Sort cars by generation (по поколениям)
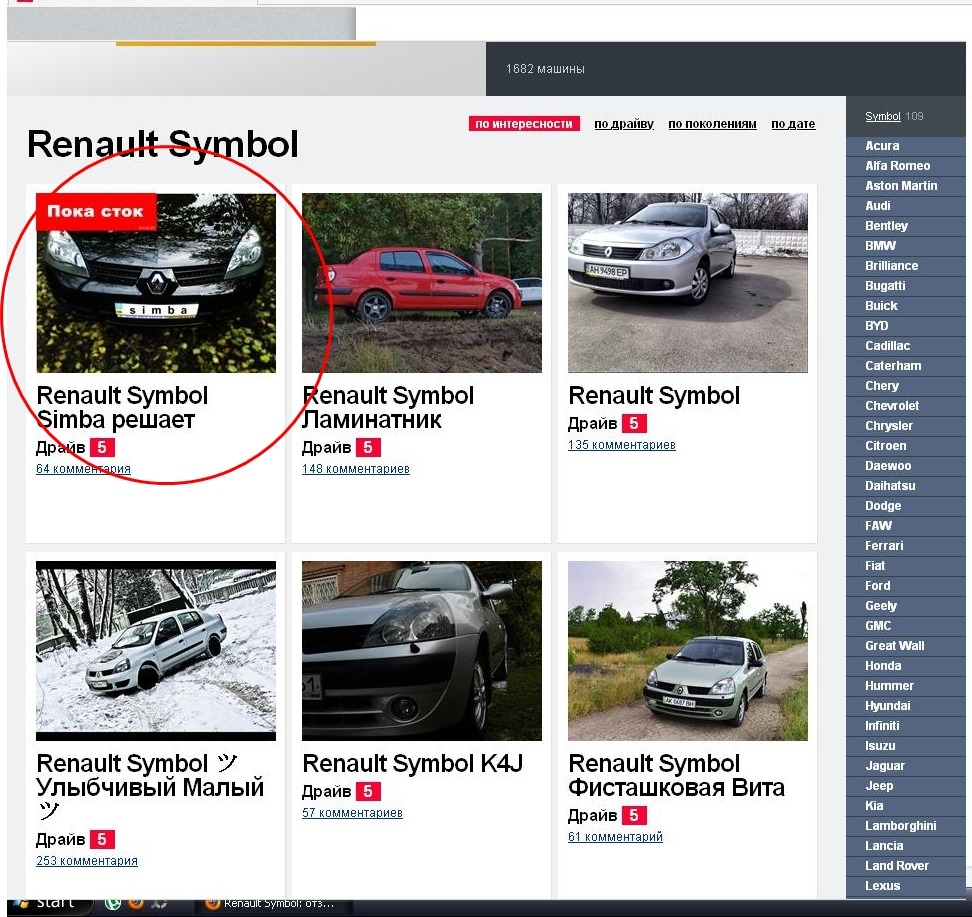 pyautogui.click(x=712, y=123)
